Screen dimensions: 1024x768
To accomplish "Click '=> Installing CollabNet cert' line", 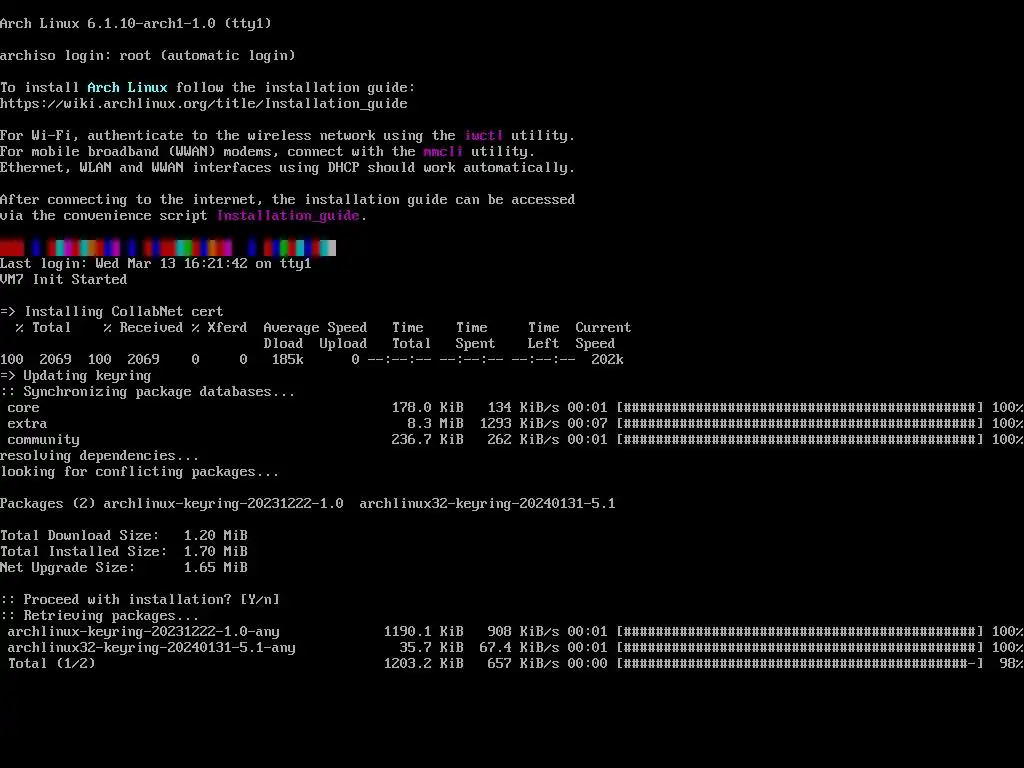I will click(112, 312).
